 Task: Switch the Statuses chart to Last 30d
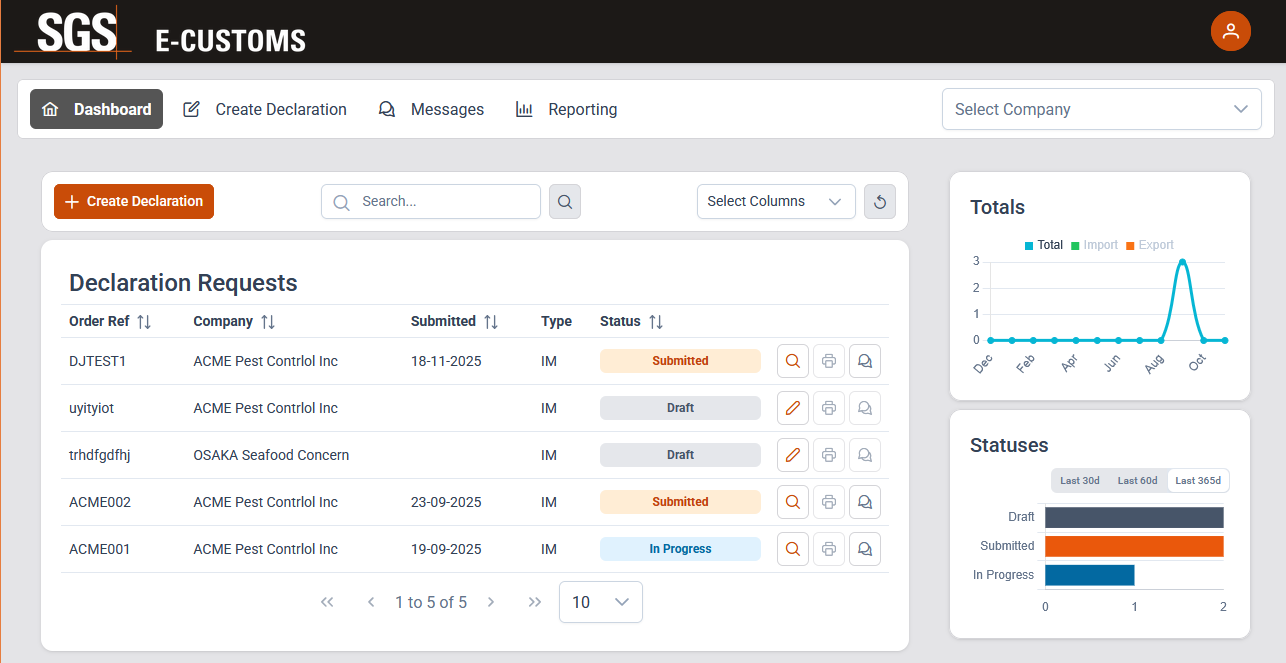[x=1079, y=481]
